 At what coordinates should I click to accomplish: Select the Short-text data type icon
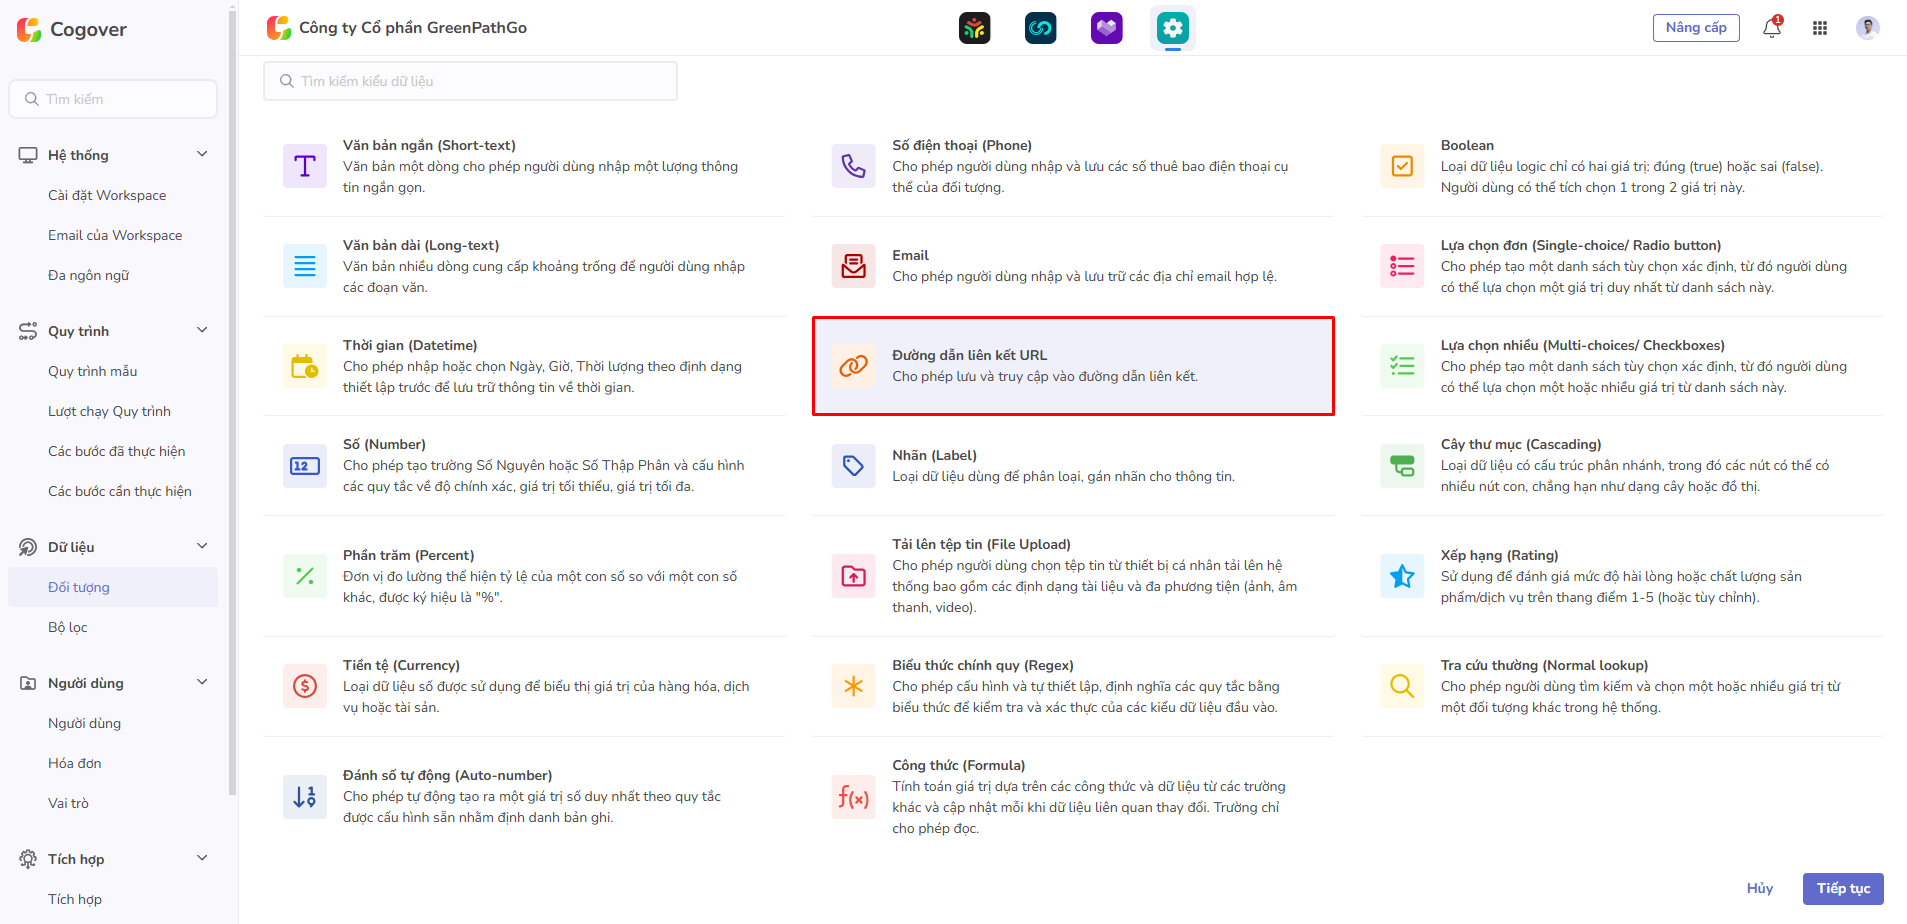[x=305, y=166]
